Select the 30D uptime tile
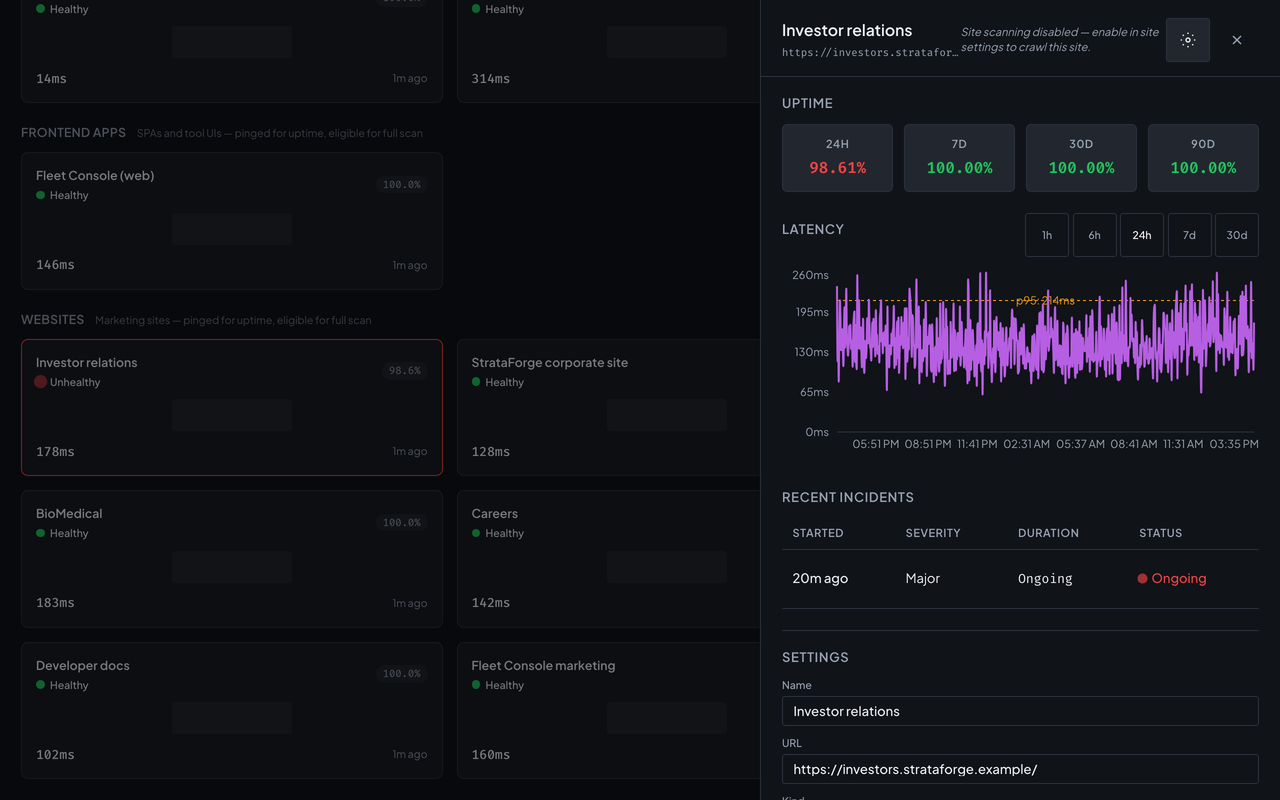 [1081, 158]
